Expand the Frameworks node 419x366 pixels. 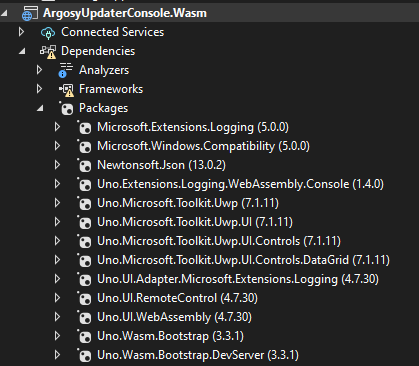click(39, 89)
